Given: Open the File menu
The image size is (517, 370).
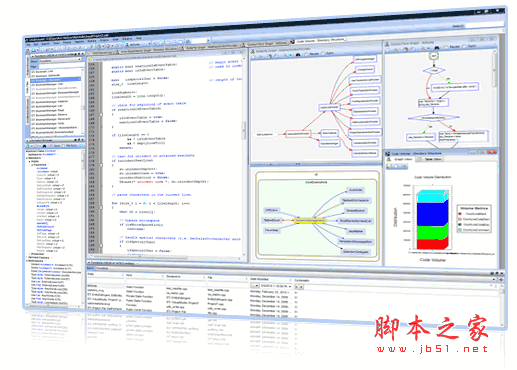Looking at the screenshot, I should [x=28, y=44].
